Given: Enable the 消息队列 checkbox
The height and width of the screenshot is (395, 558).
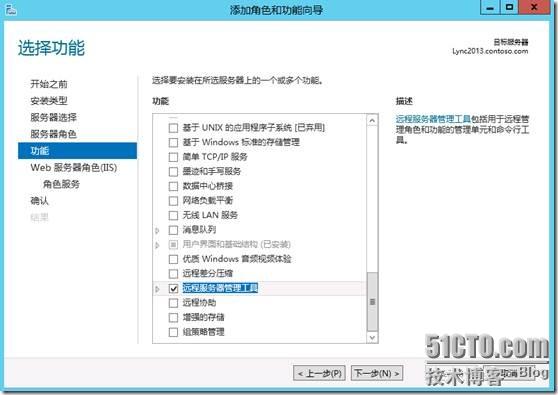Looking at the screenshot, I should pos(173,230).
